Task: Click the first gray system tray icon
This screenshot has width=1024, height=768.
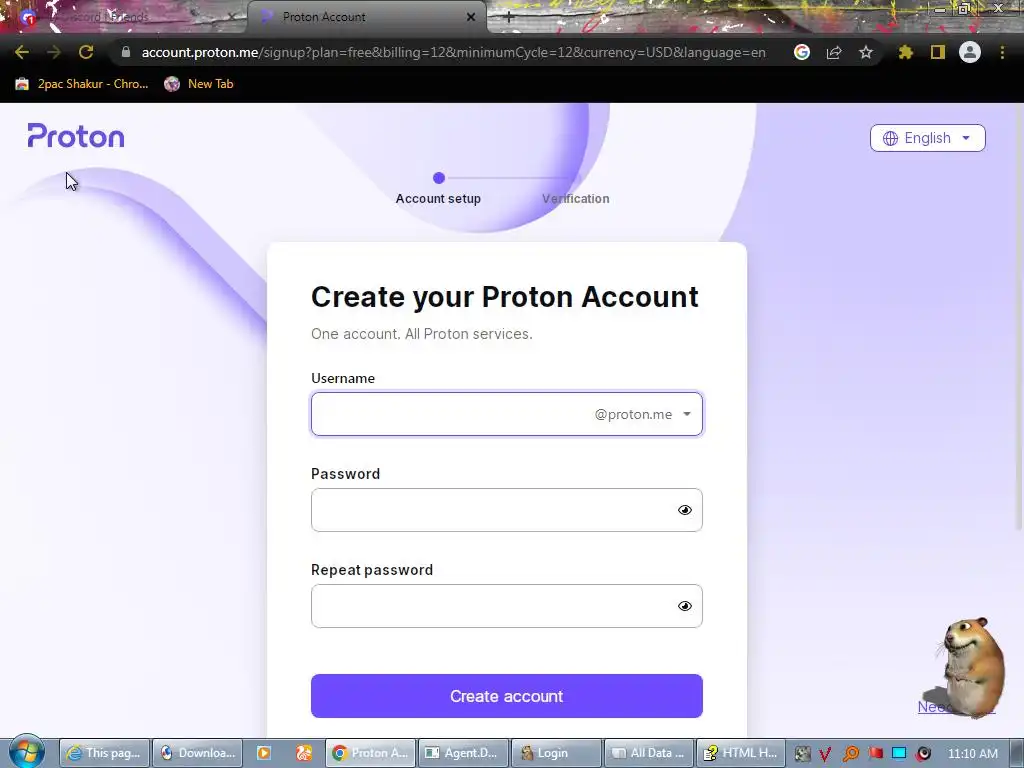Action: (802, 754)
